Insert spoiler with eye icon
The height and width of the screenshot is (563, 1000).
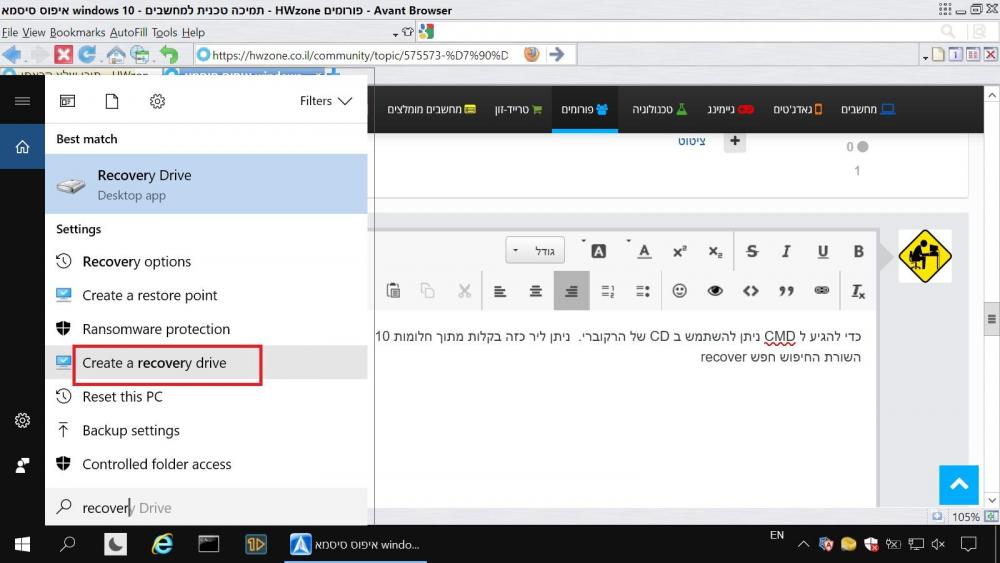point(715,291)
